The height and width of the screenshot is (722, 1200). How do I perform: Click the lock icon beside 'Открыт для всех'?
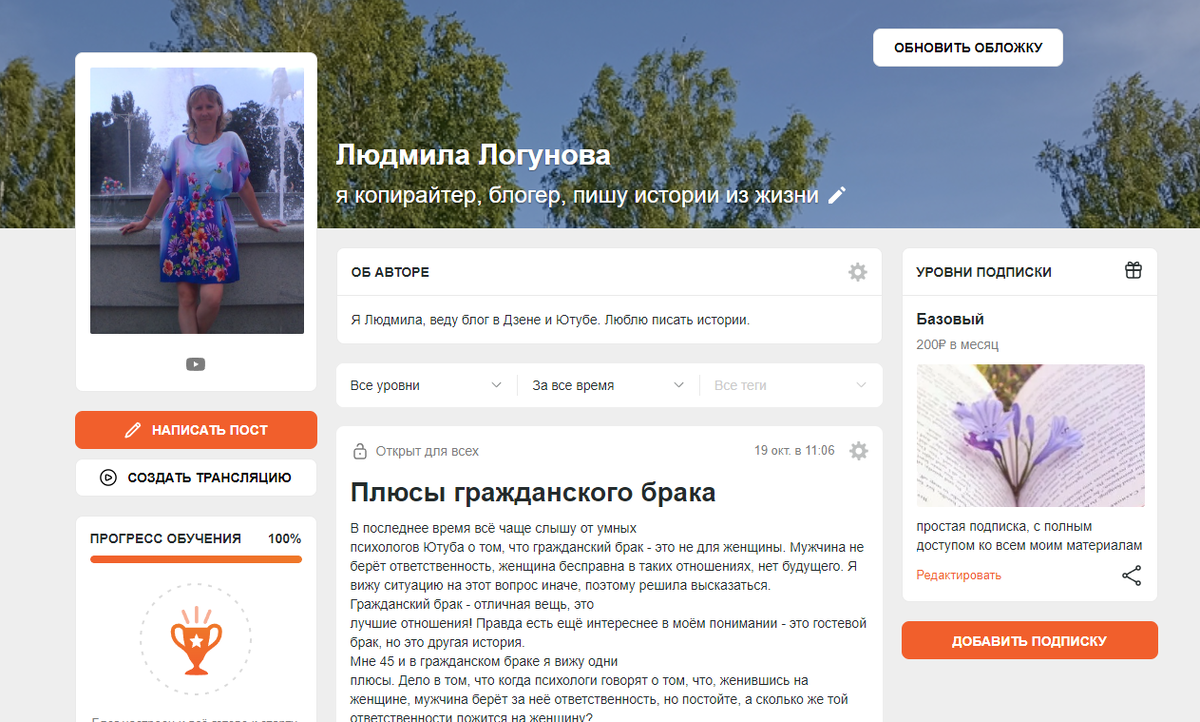click(x=360, y=452)
